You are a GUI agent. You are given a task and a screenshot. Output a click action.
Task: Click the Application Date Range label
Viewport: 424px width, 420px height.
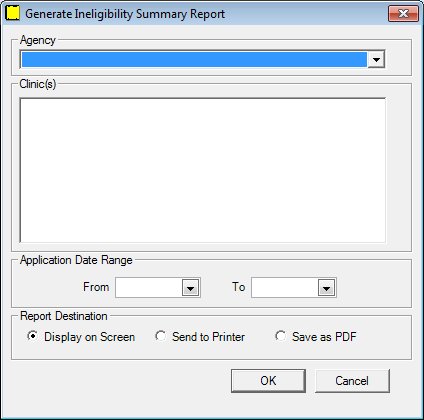pyautogui.click(x=76, y=260)
